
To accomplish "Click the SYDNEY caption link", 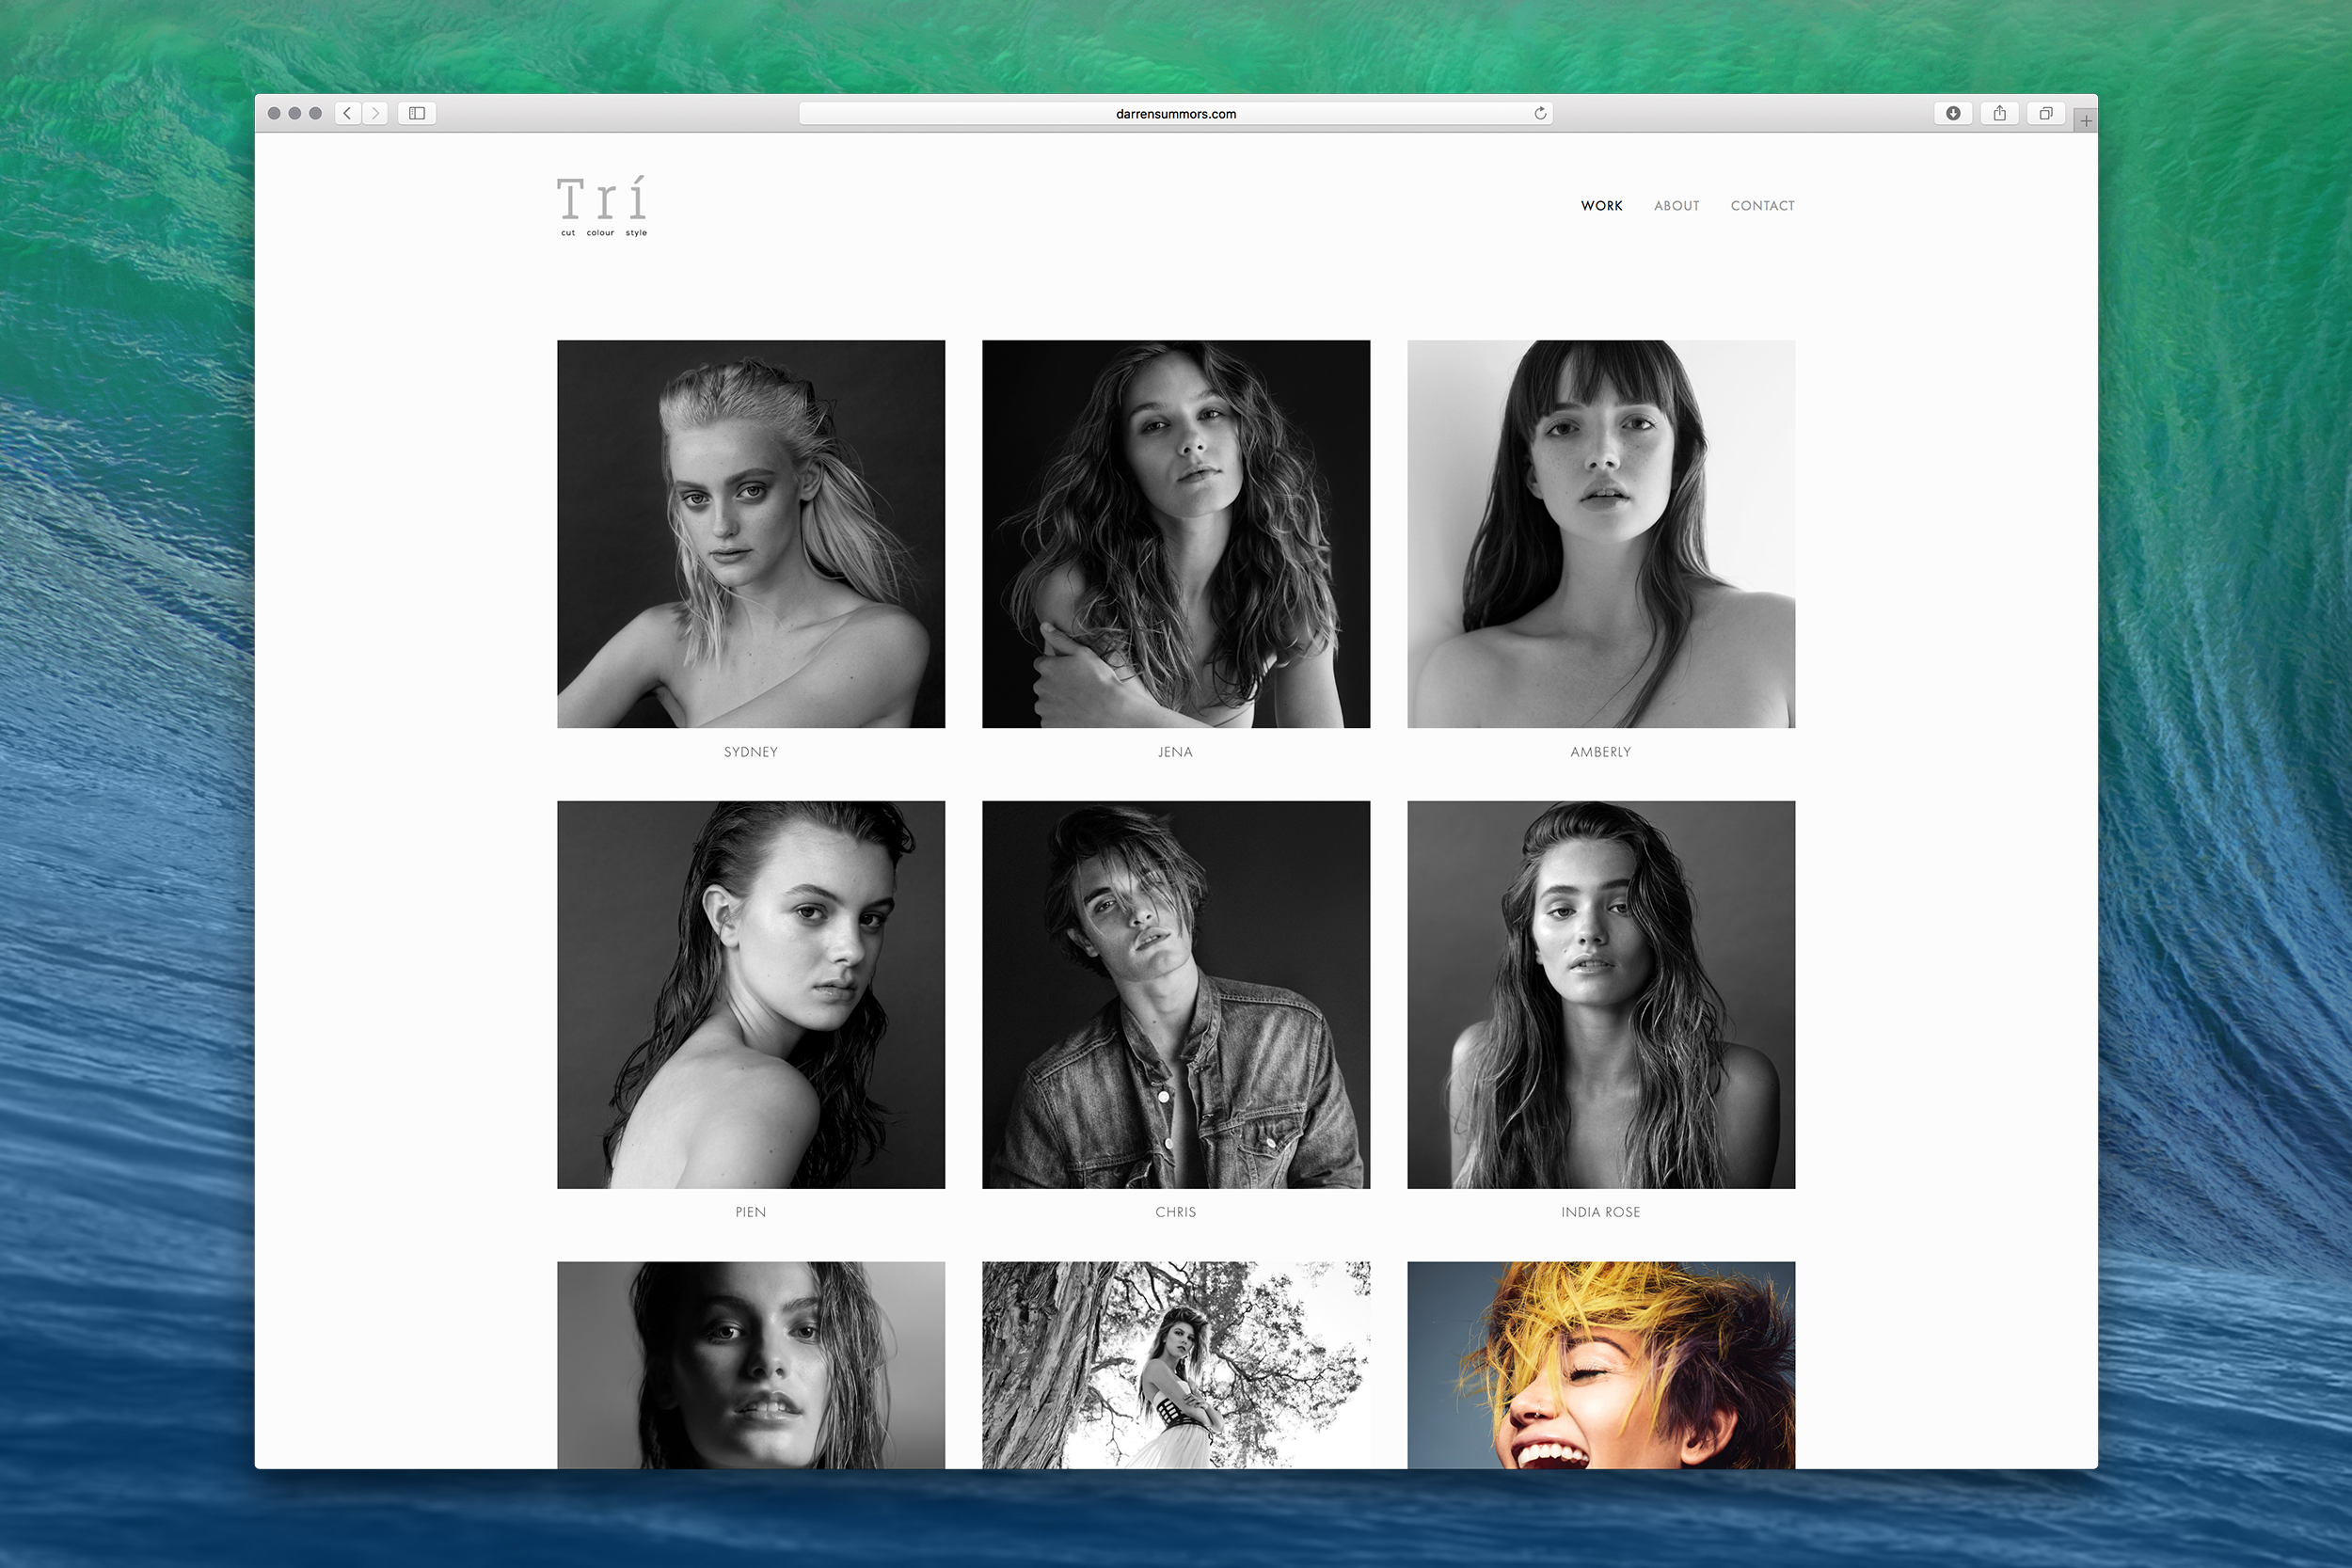I will 751,752.
